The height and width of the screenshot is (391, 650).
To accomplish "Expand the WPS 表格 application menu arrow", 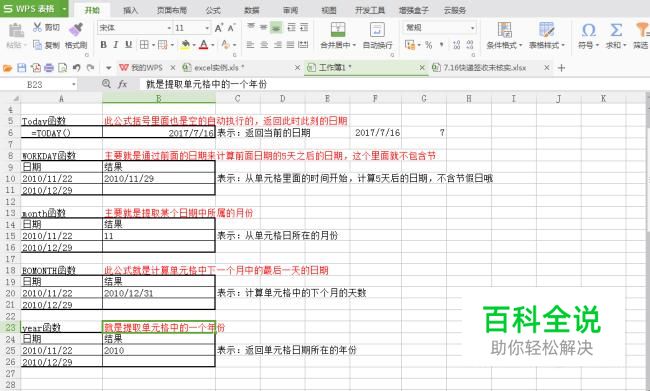I will point(64,9).
